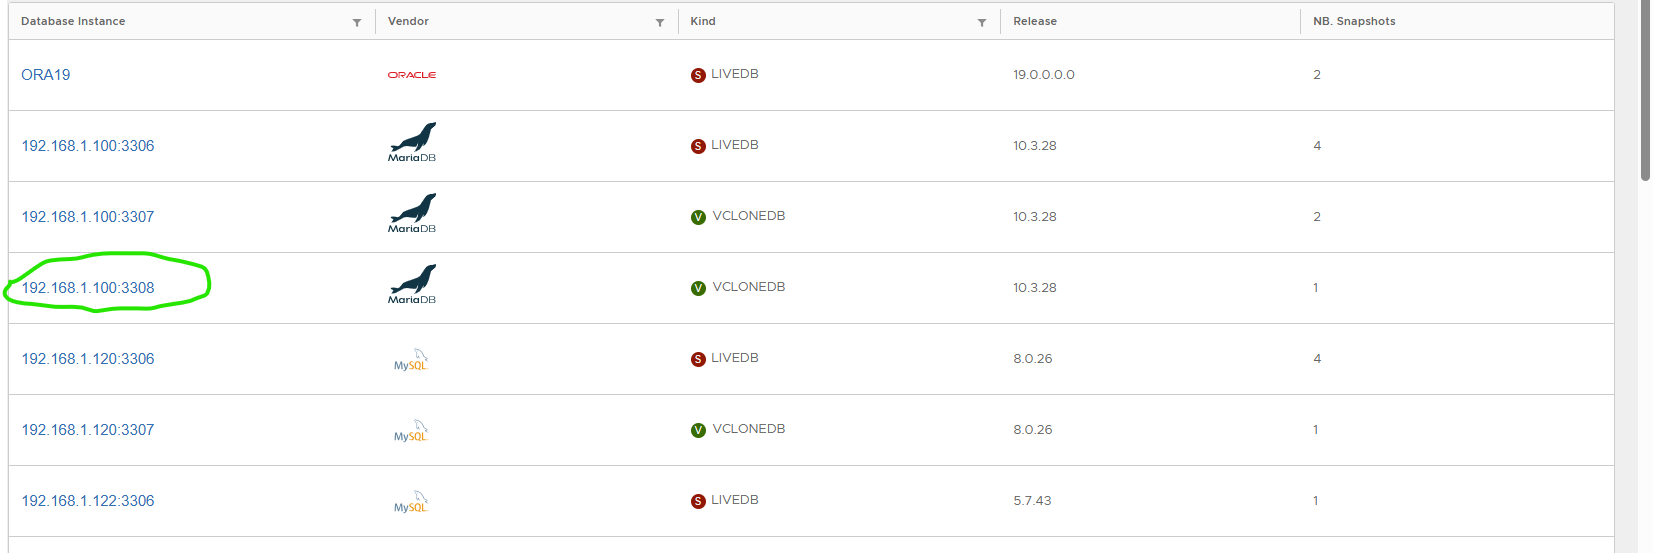Open instance 192.168.1.122:3306
1653x553 pixels.
(88, 501)
